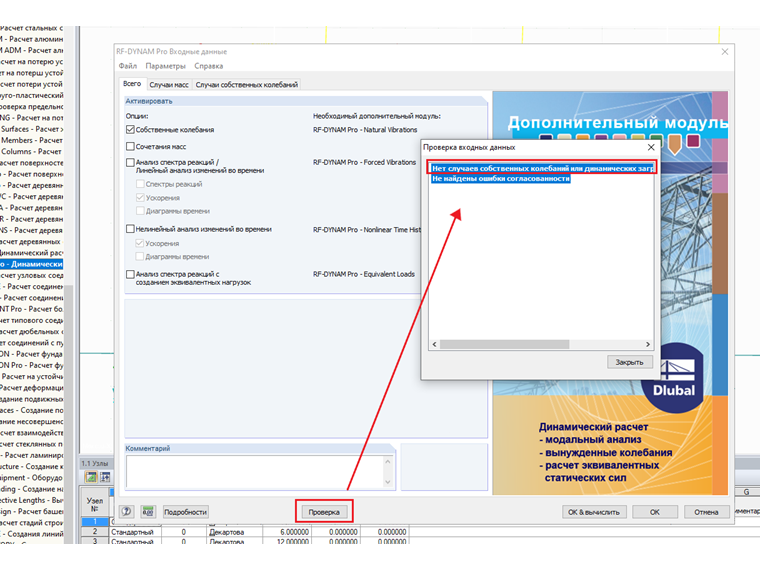760x570 pixels.
Task: Click 'RF-DYNAM Pro - Natural Vibrations' text
Action: coord(365,130)
